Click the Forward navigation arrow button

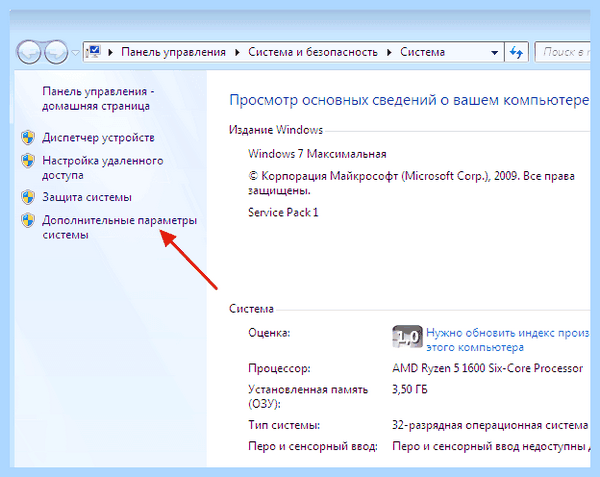click(x=56, y=52)
